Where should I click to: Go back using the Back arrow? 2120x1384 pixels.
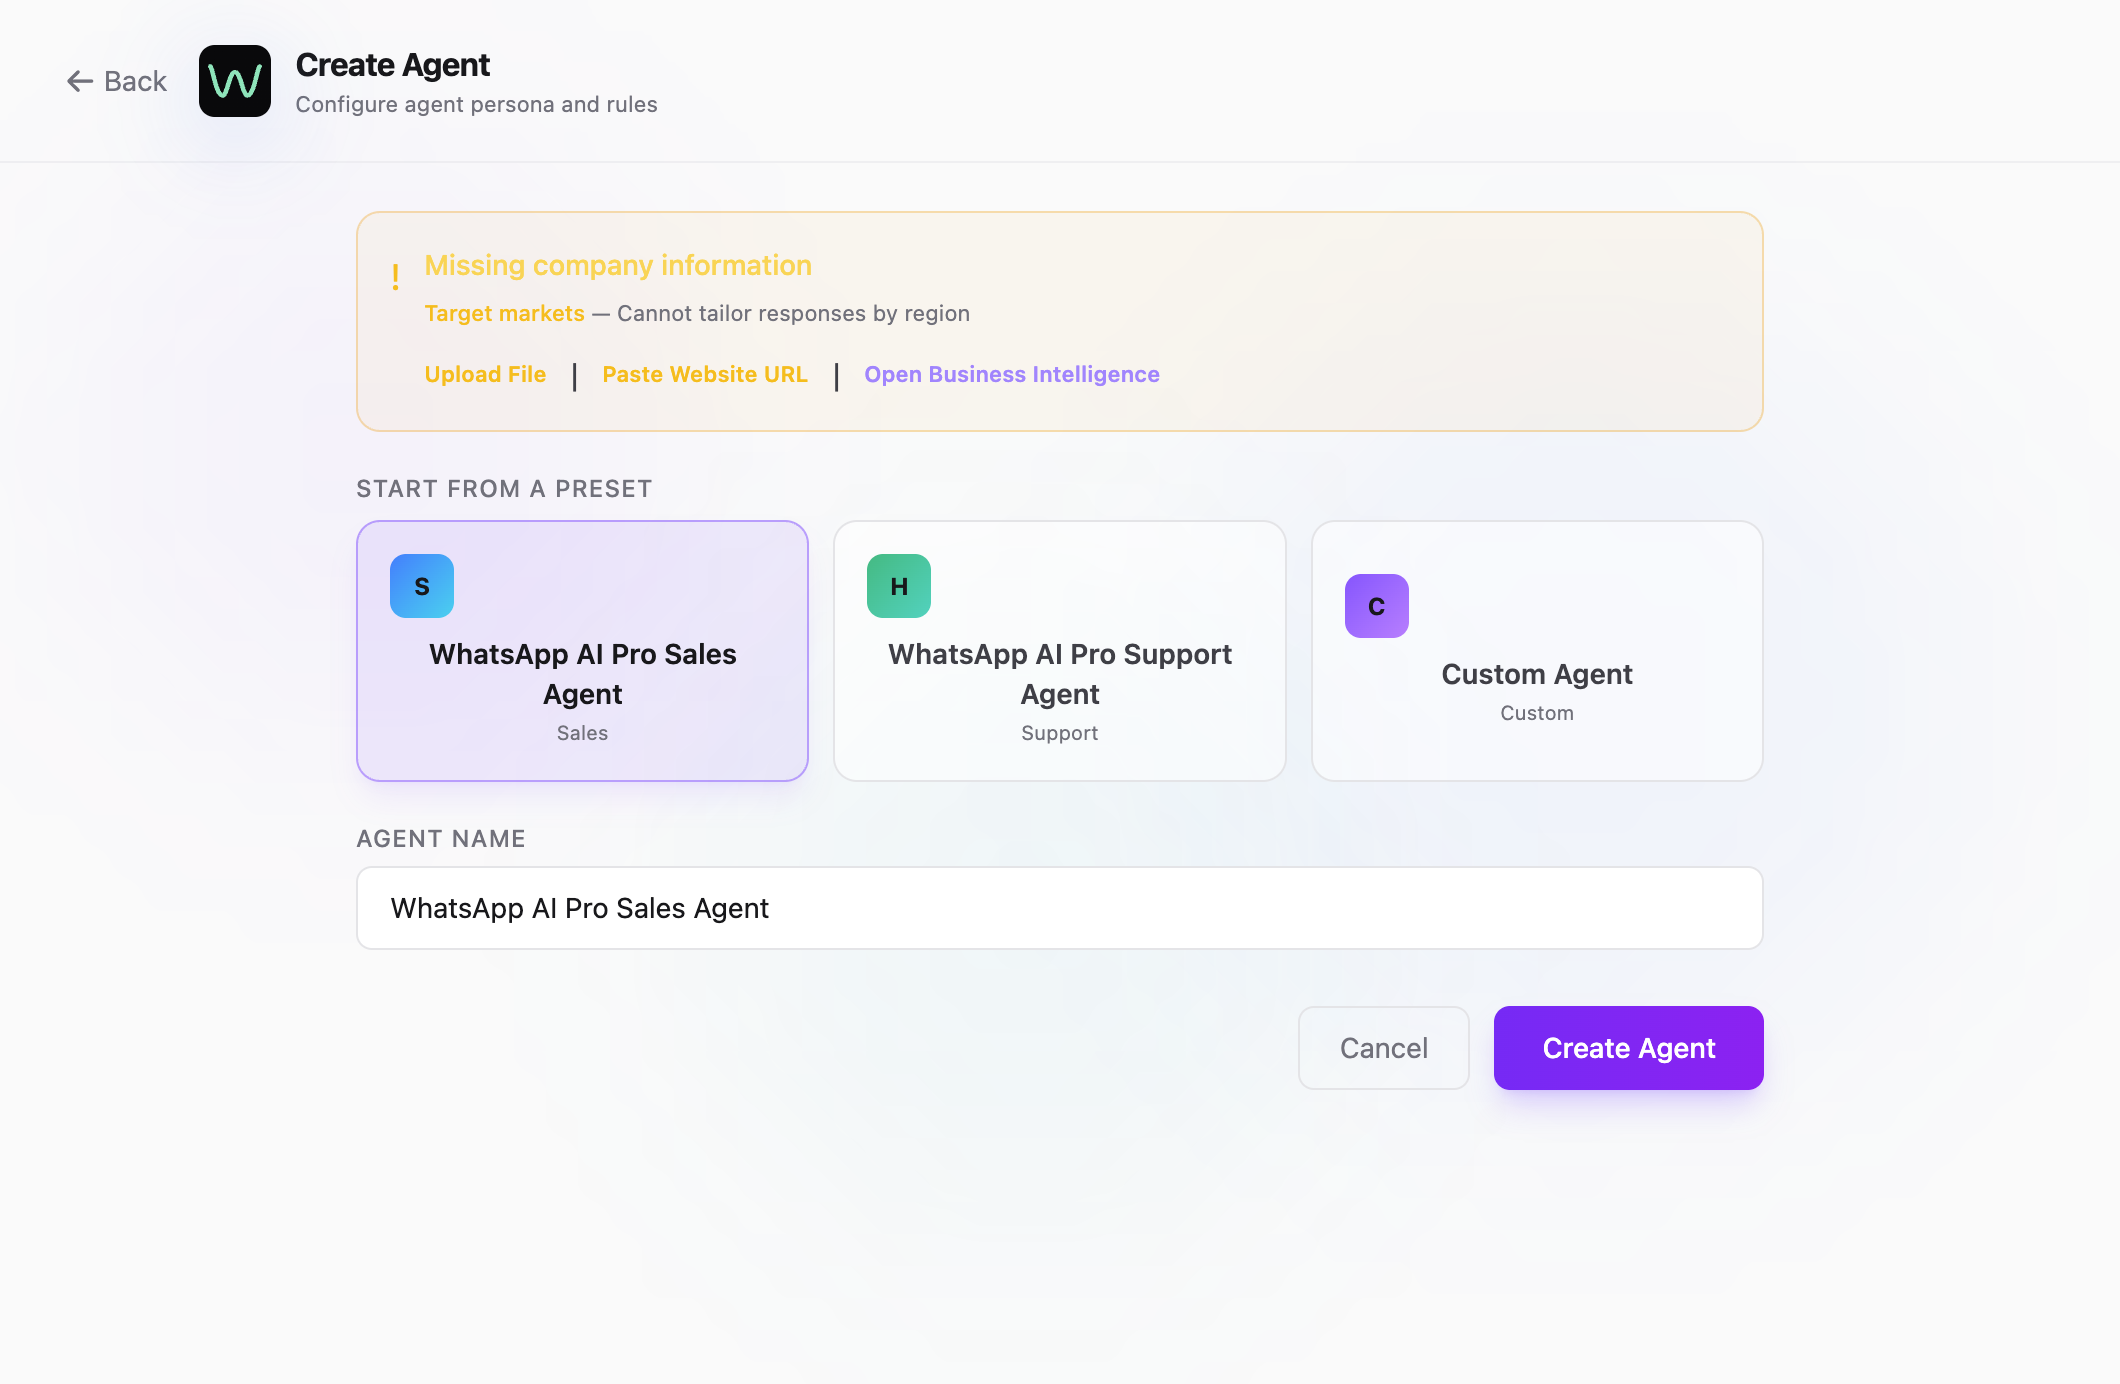click(x=116, y=81)
